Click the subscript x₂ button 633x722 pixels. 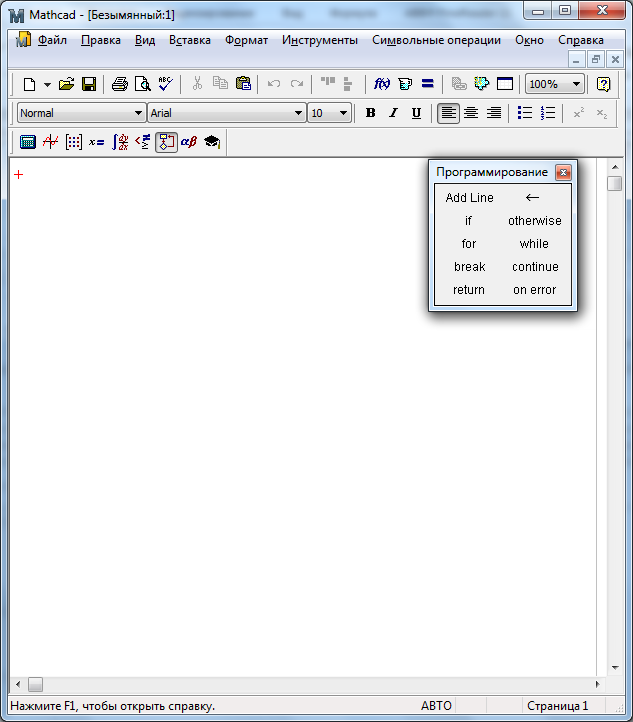coord(602,113)
